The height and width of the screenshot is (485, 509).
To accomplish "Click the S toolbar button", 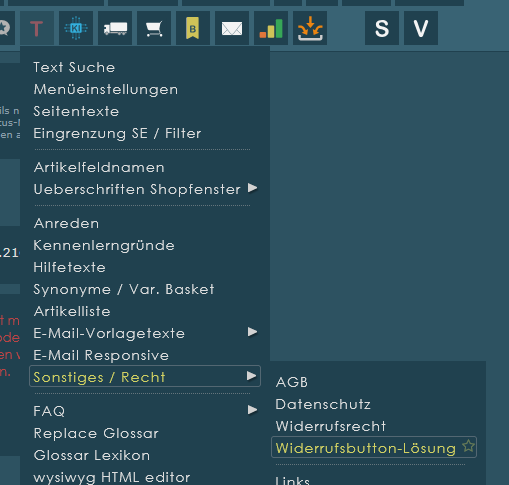I will tap(382, 28).
